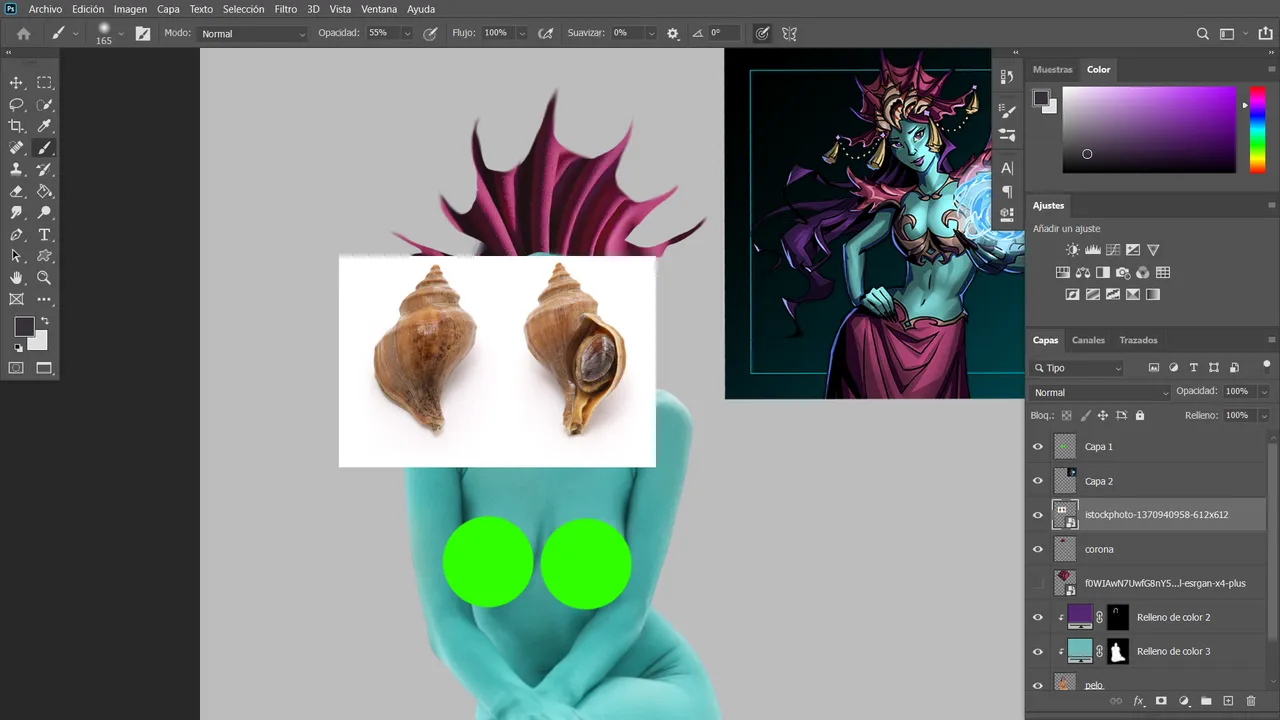Show the hidden esrgan-x4-plus layer
This screenshot has width=1280, height=720.
point(1037,583)
